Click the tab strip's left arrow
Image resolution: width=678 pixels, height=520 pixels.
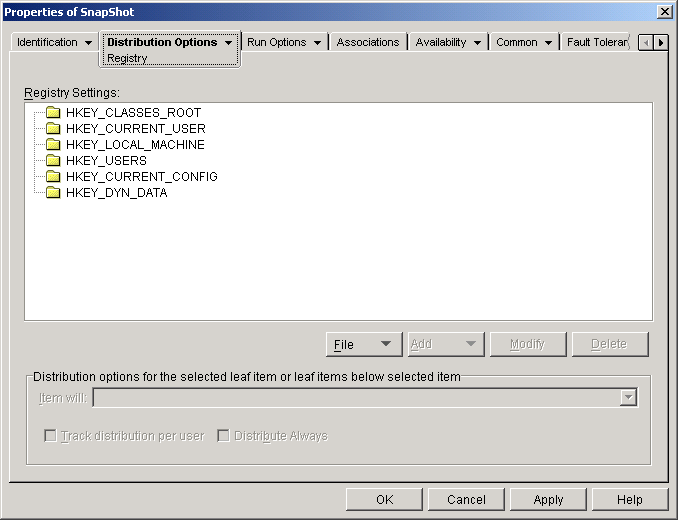[x=646, y=43]
